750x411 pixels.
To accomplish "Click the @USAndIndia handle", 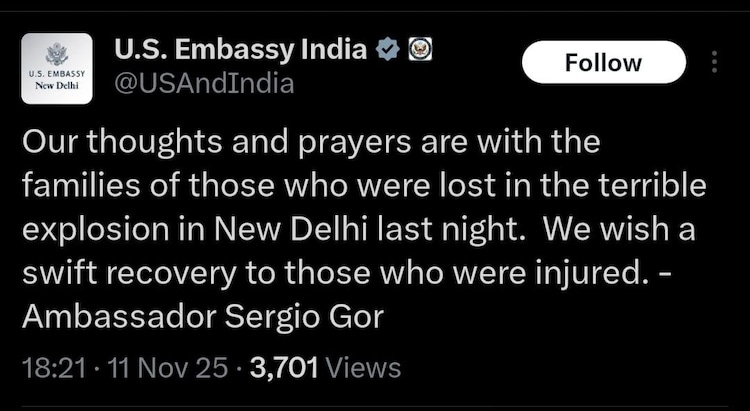I will click(204, 83).
